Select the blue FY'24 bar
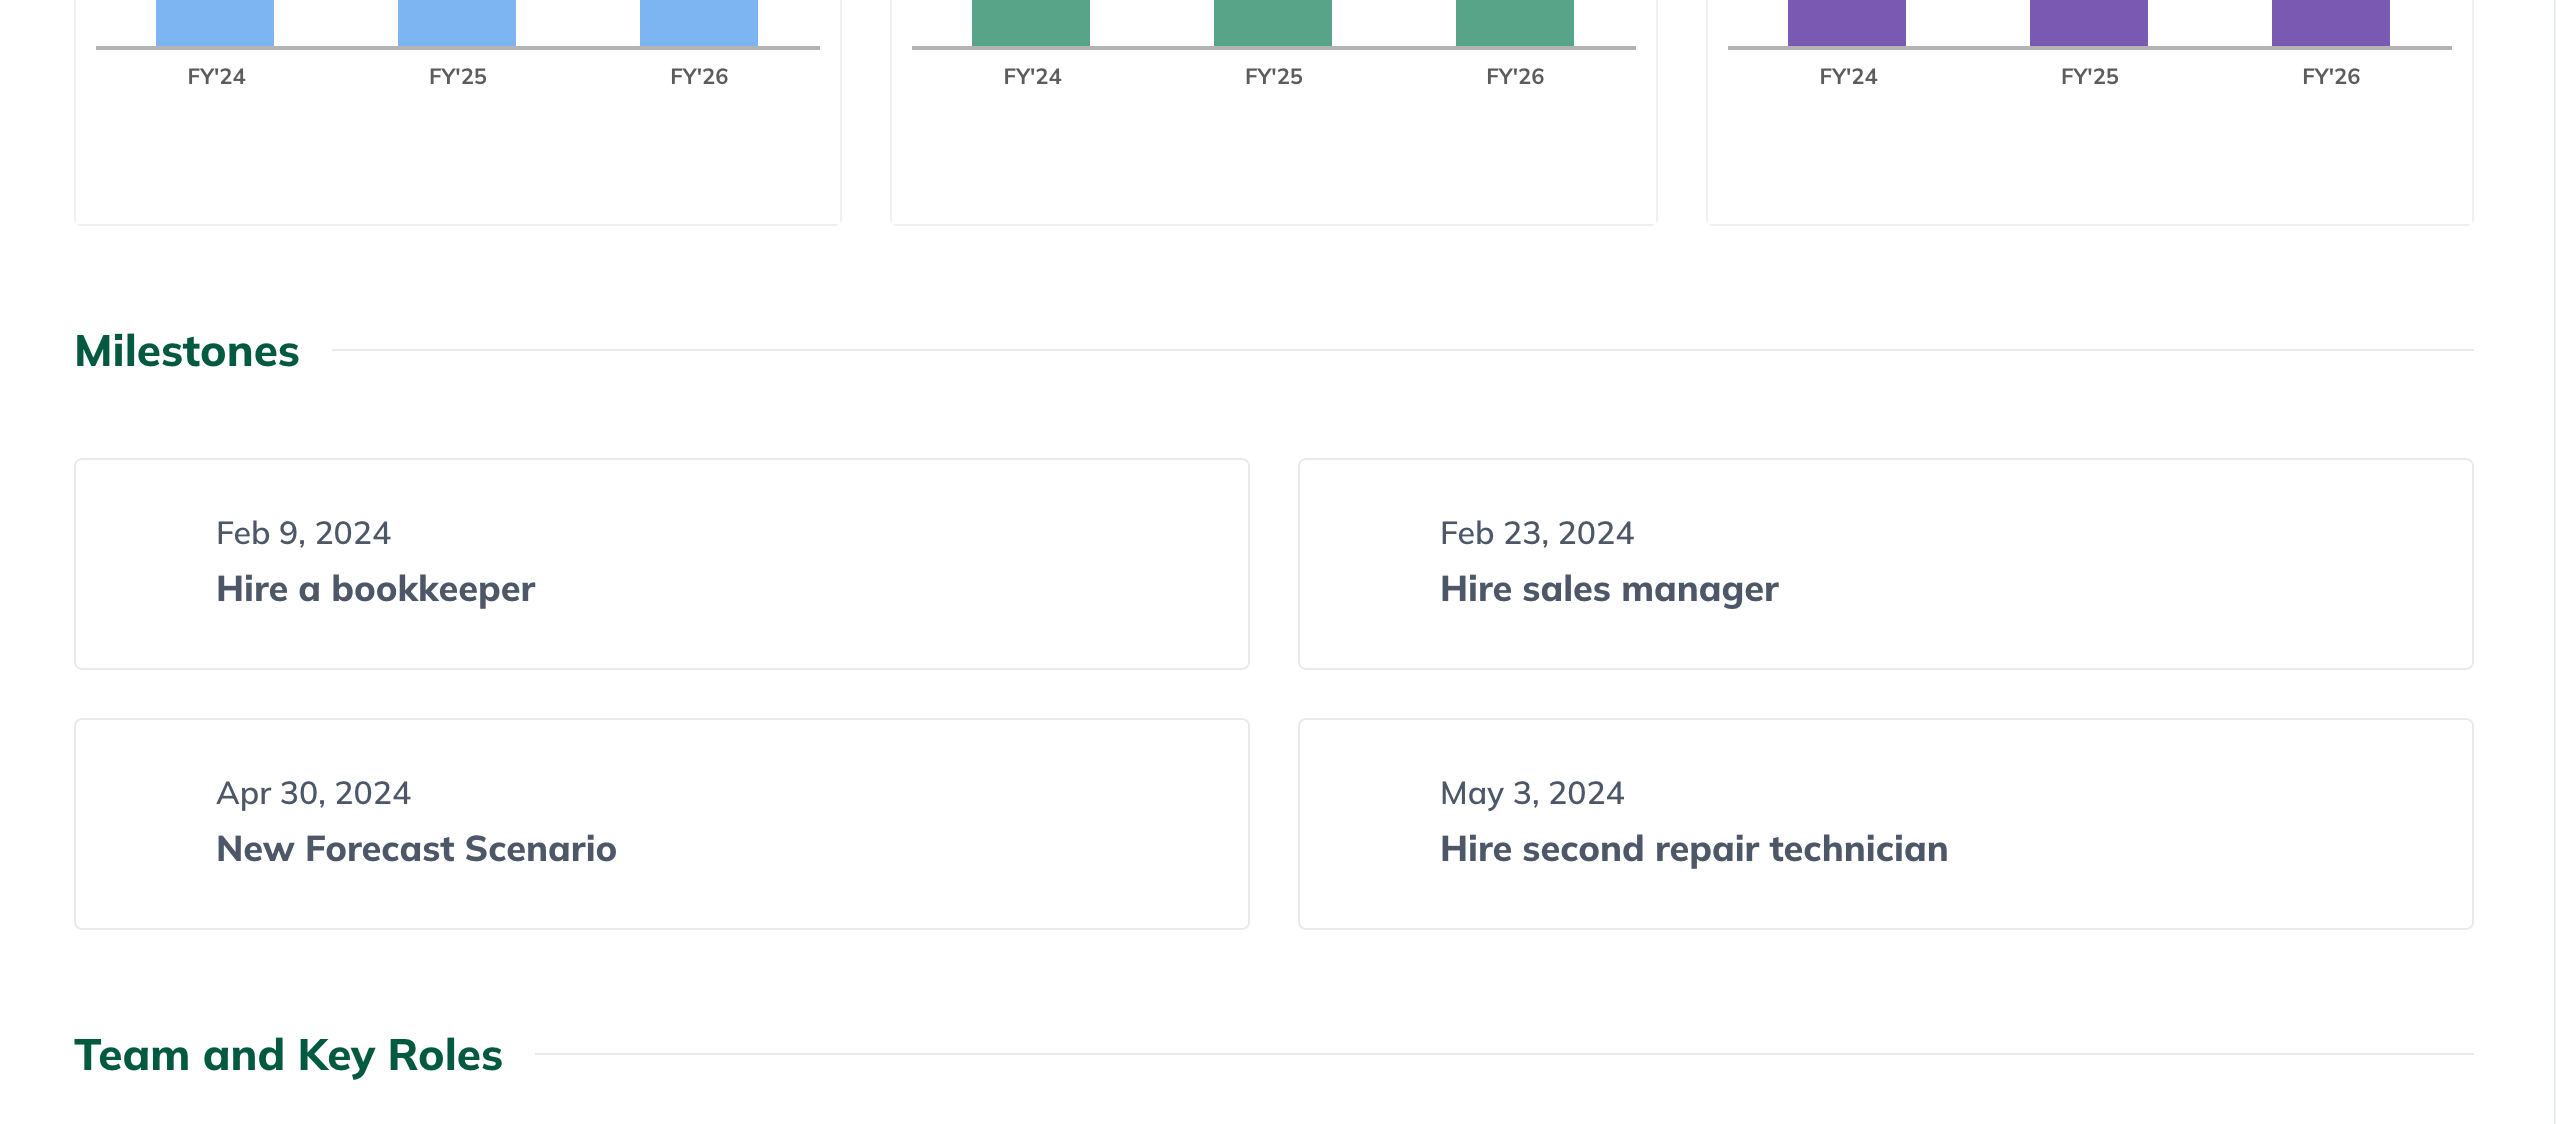Viewport: 2556px width, 1124px height. [x=213, y=20]
